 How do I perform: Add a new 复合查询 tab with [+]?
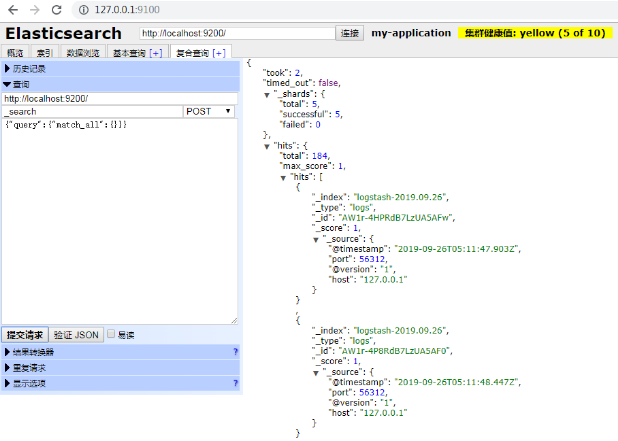(219, 53)
